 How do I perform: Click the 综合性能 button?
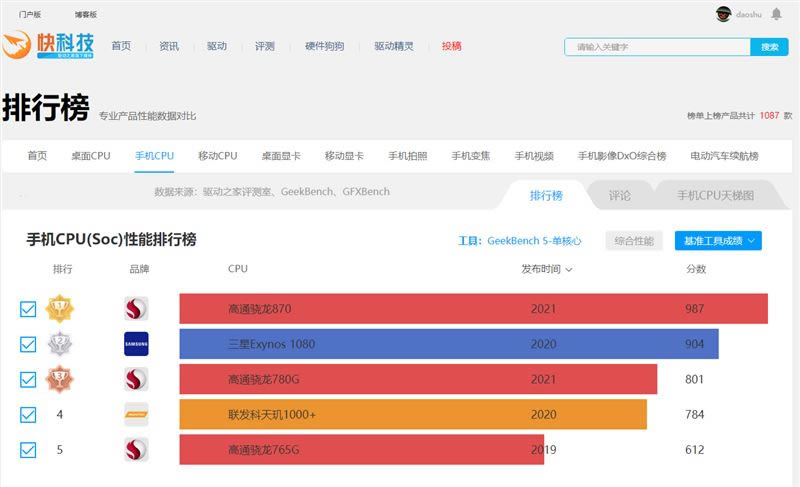pyautogui.click(x=634, y=241)
